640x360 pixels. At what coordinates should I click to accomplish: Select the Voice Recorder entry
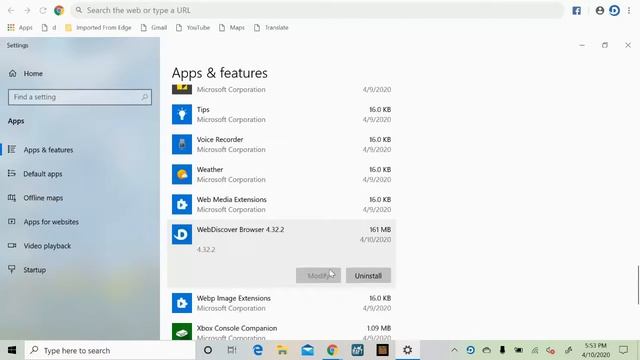(x=281, y=144)
